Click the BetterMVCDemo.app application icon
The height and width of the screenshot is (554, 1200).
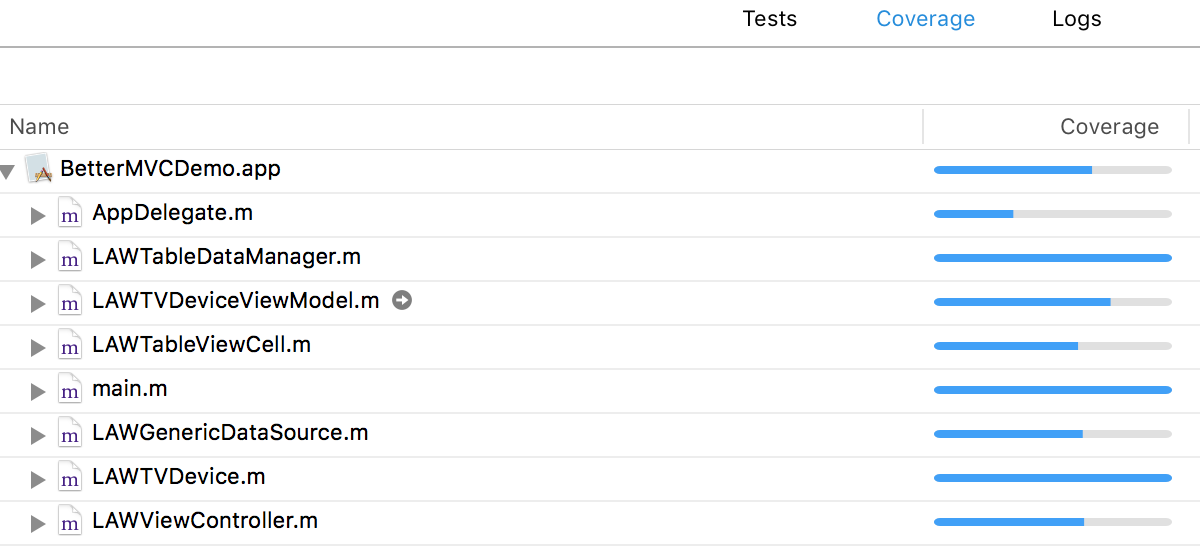[x=38, y=169]
